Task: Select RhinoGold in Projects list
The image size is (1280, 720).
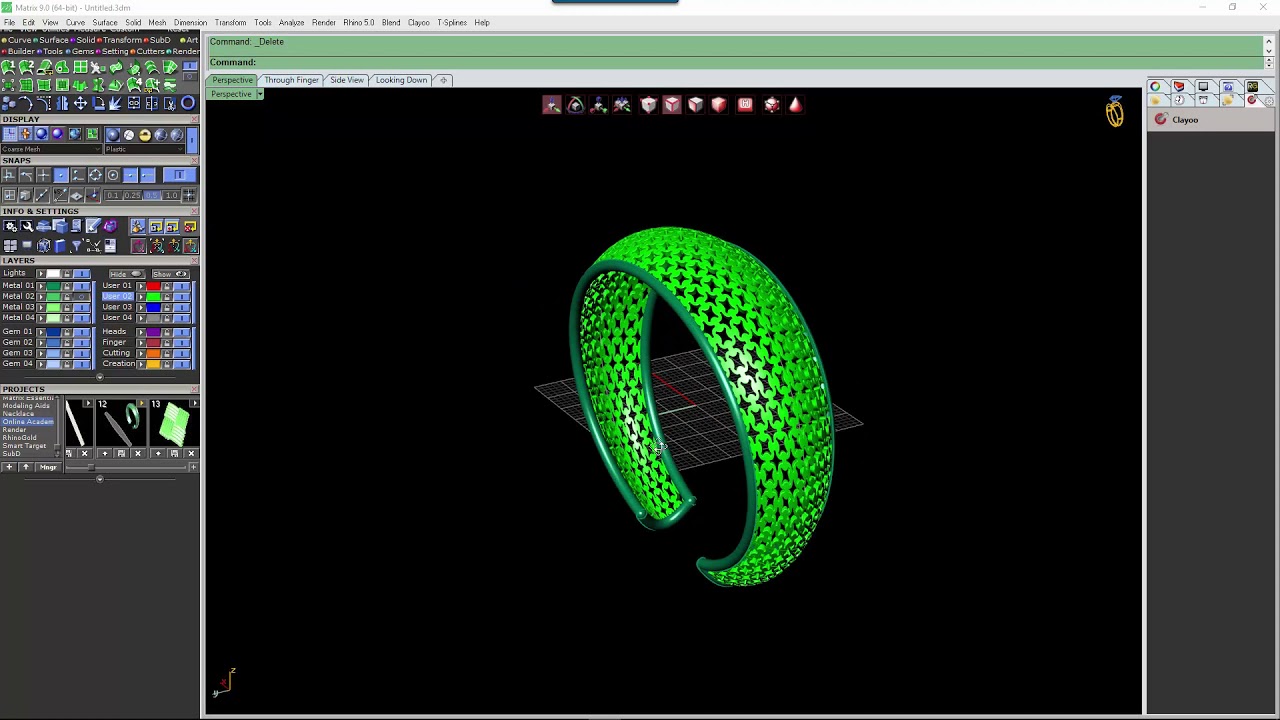Action: tap(19, 437)
